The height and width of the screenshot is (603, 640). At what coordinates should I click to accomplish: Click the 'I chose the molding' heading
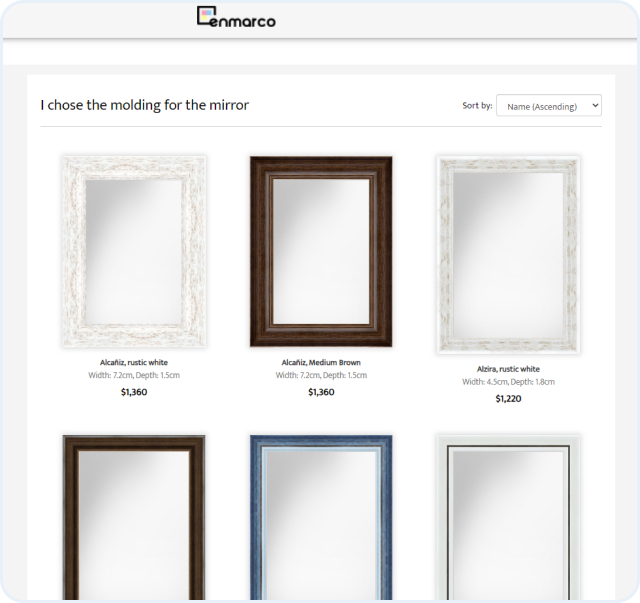[x=145, y=105]
